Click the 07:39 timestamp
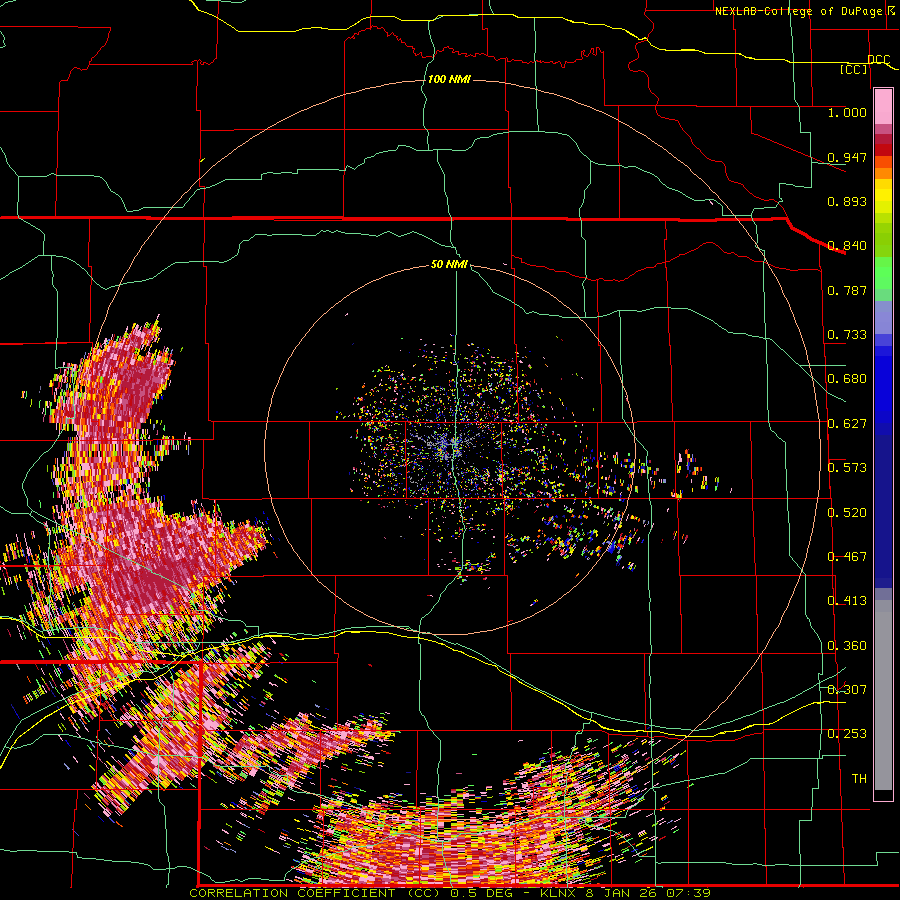This screenshot has height=900, width=900. point(688,893)
